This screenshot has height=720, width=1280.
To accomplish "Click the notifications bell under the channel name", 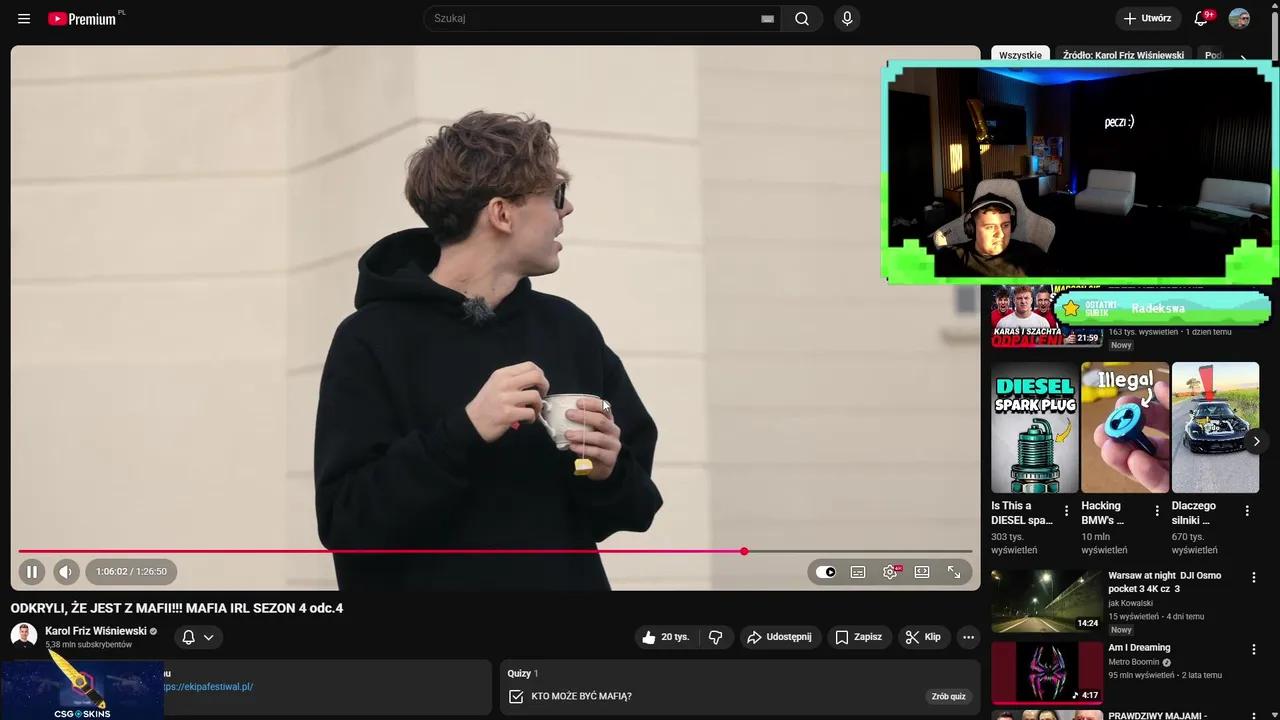I will tap(186, 637).
